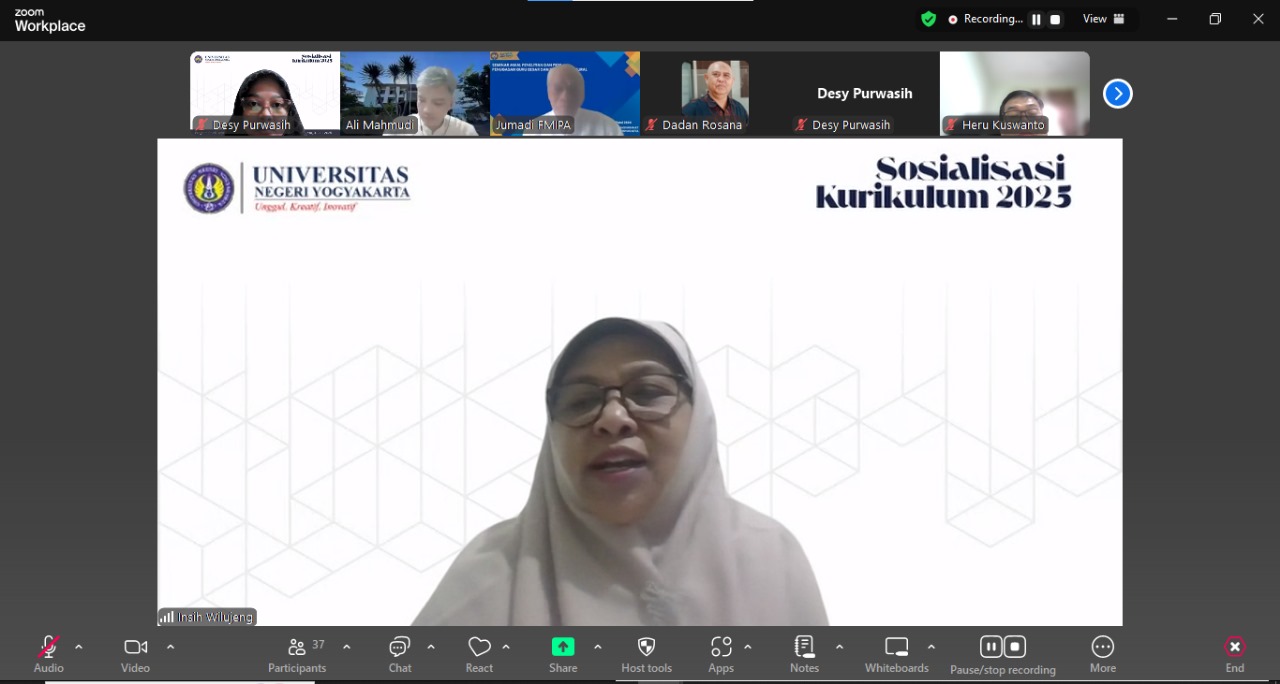Select Jumadi FMIPA's video thumbnail
This screenshot has height=684, width=1280.
[x=565, y=93]
